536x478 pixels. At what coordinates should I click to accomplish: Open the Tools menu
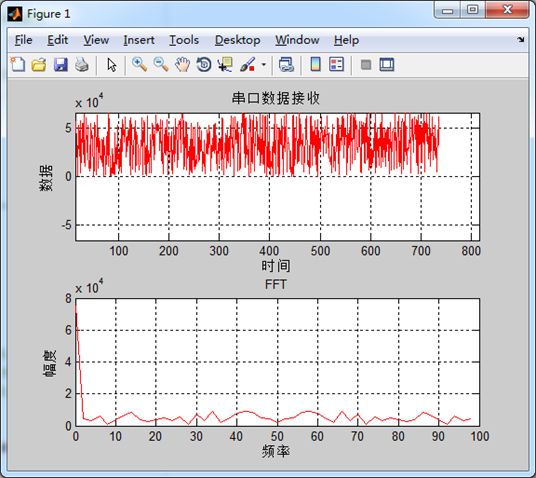(x=184, y=40)
